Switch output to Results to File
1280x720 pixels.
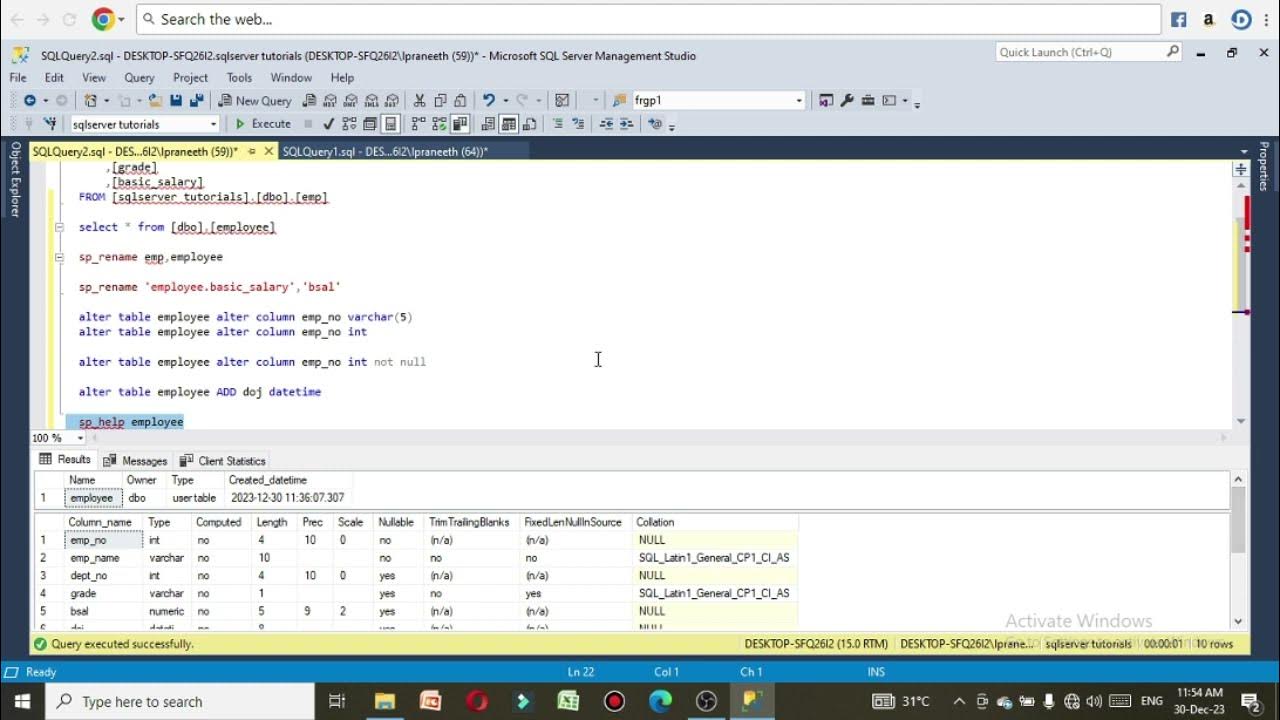(529, 124)
